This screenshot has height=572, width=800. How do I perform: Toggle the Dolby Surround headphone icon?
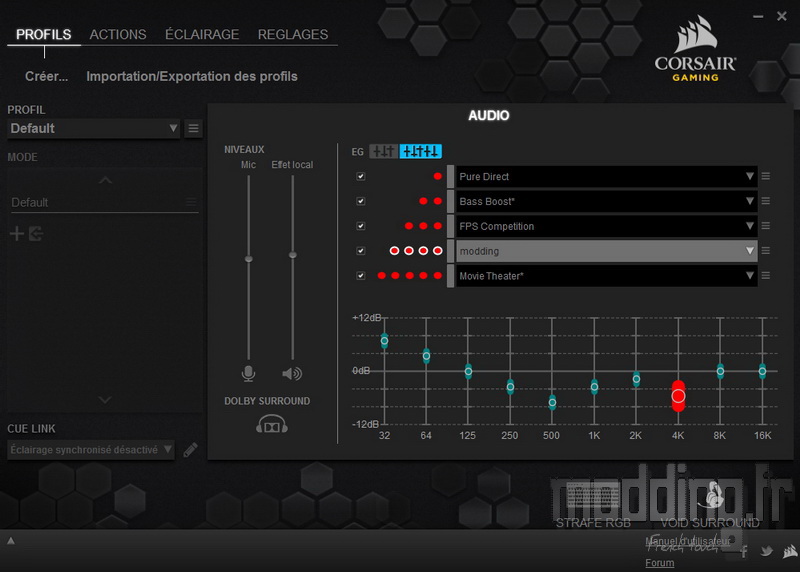[272, 425]
